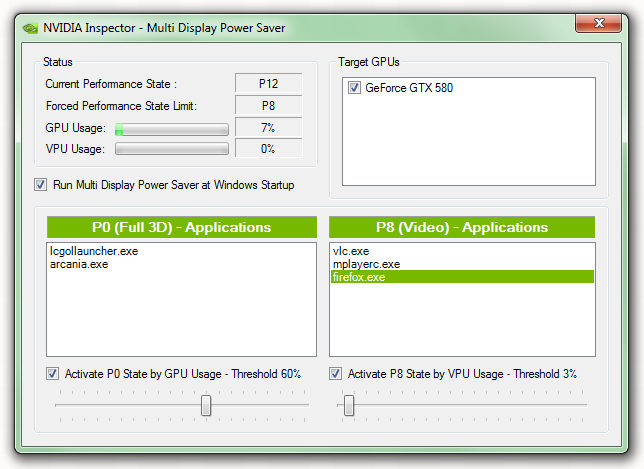Click the GeForce GTX 580 label text

(x=409, y=87)
